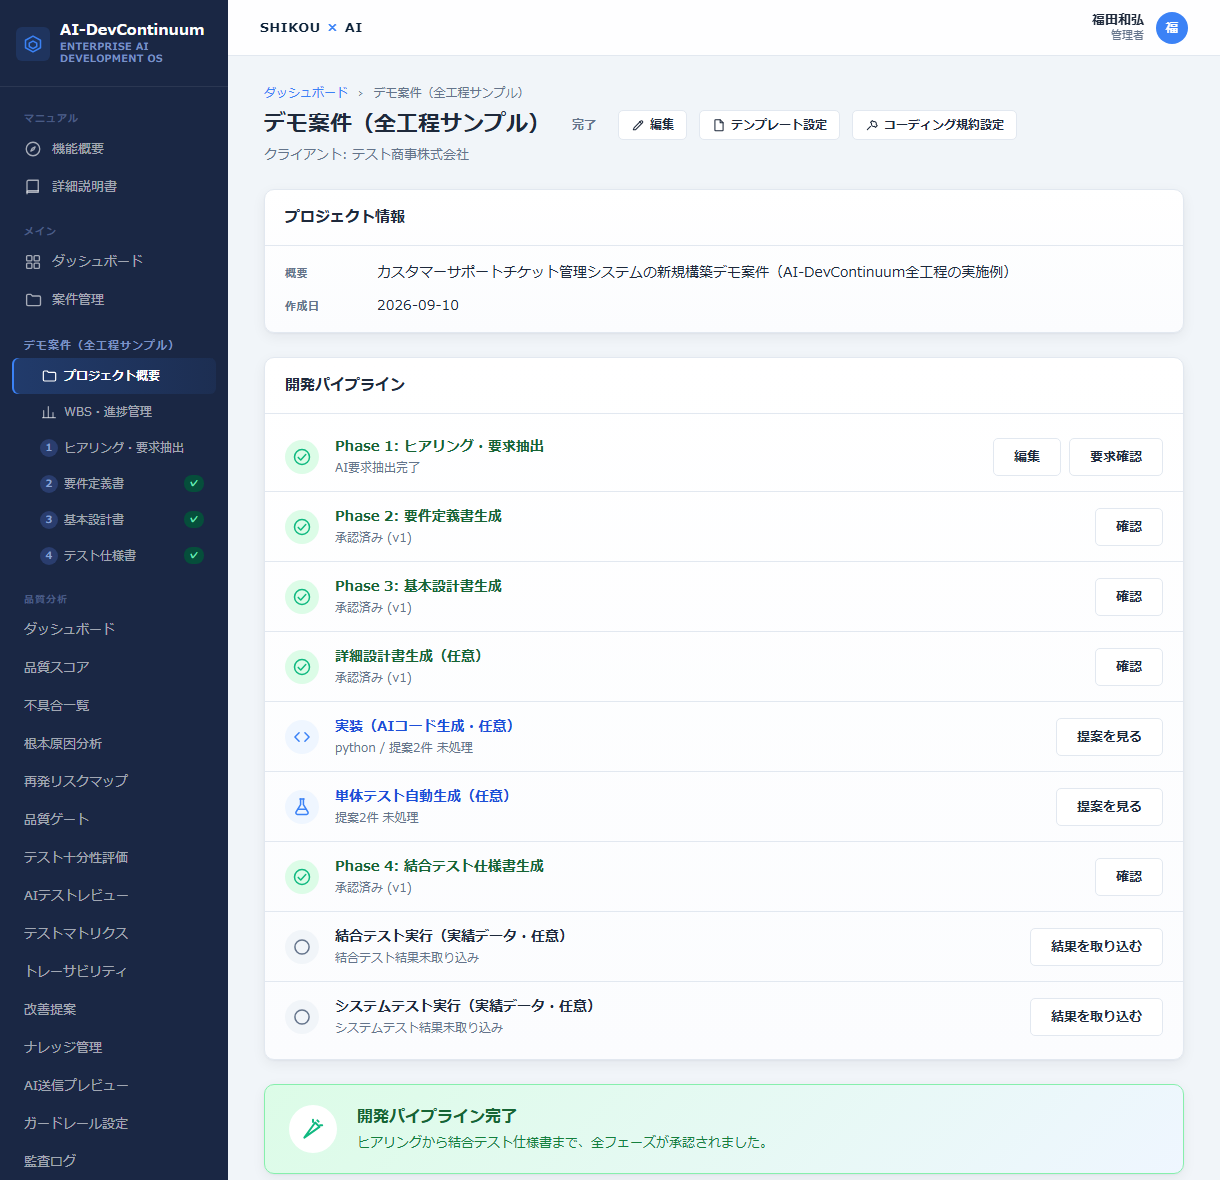1220x1180 pixels.
Task: Open WBS・進捗管理 in the sidebar
Action: click(114, 412)
